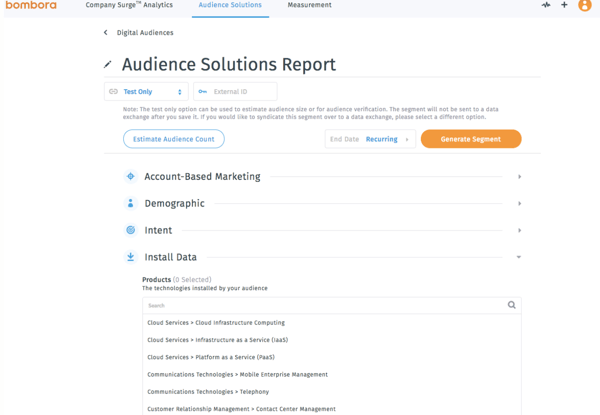Expand the Account-Based Marketing section arrow

519,177
